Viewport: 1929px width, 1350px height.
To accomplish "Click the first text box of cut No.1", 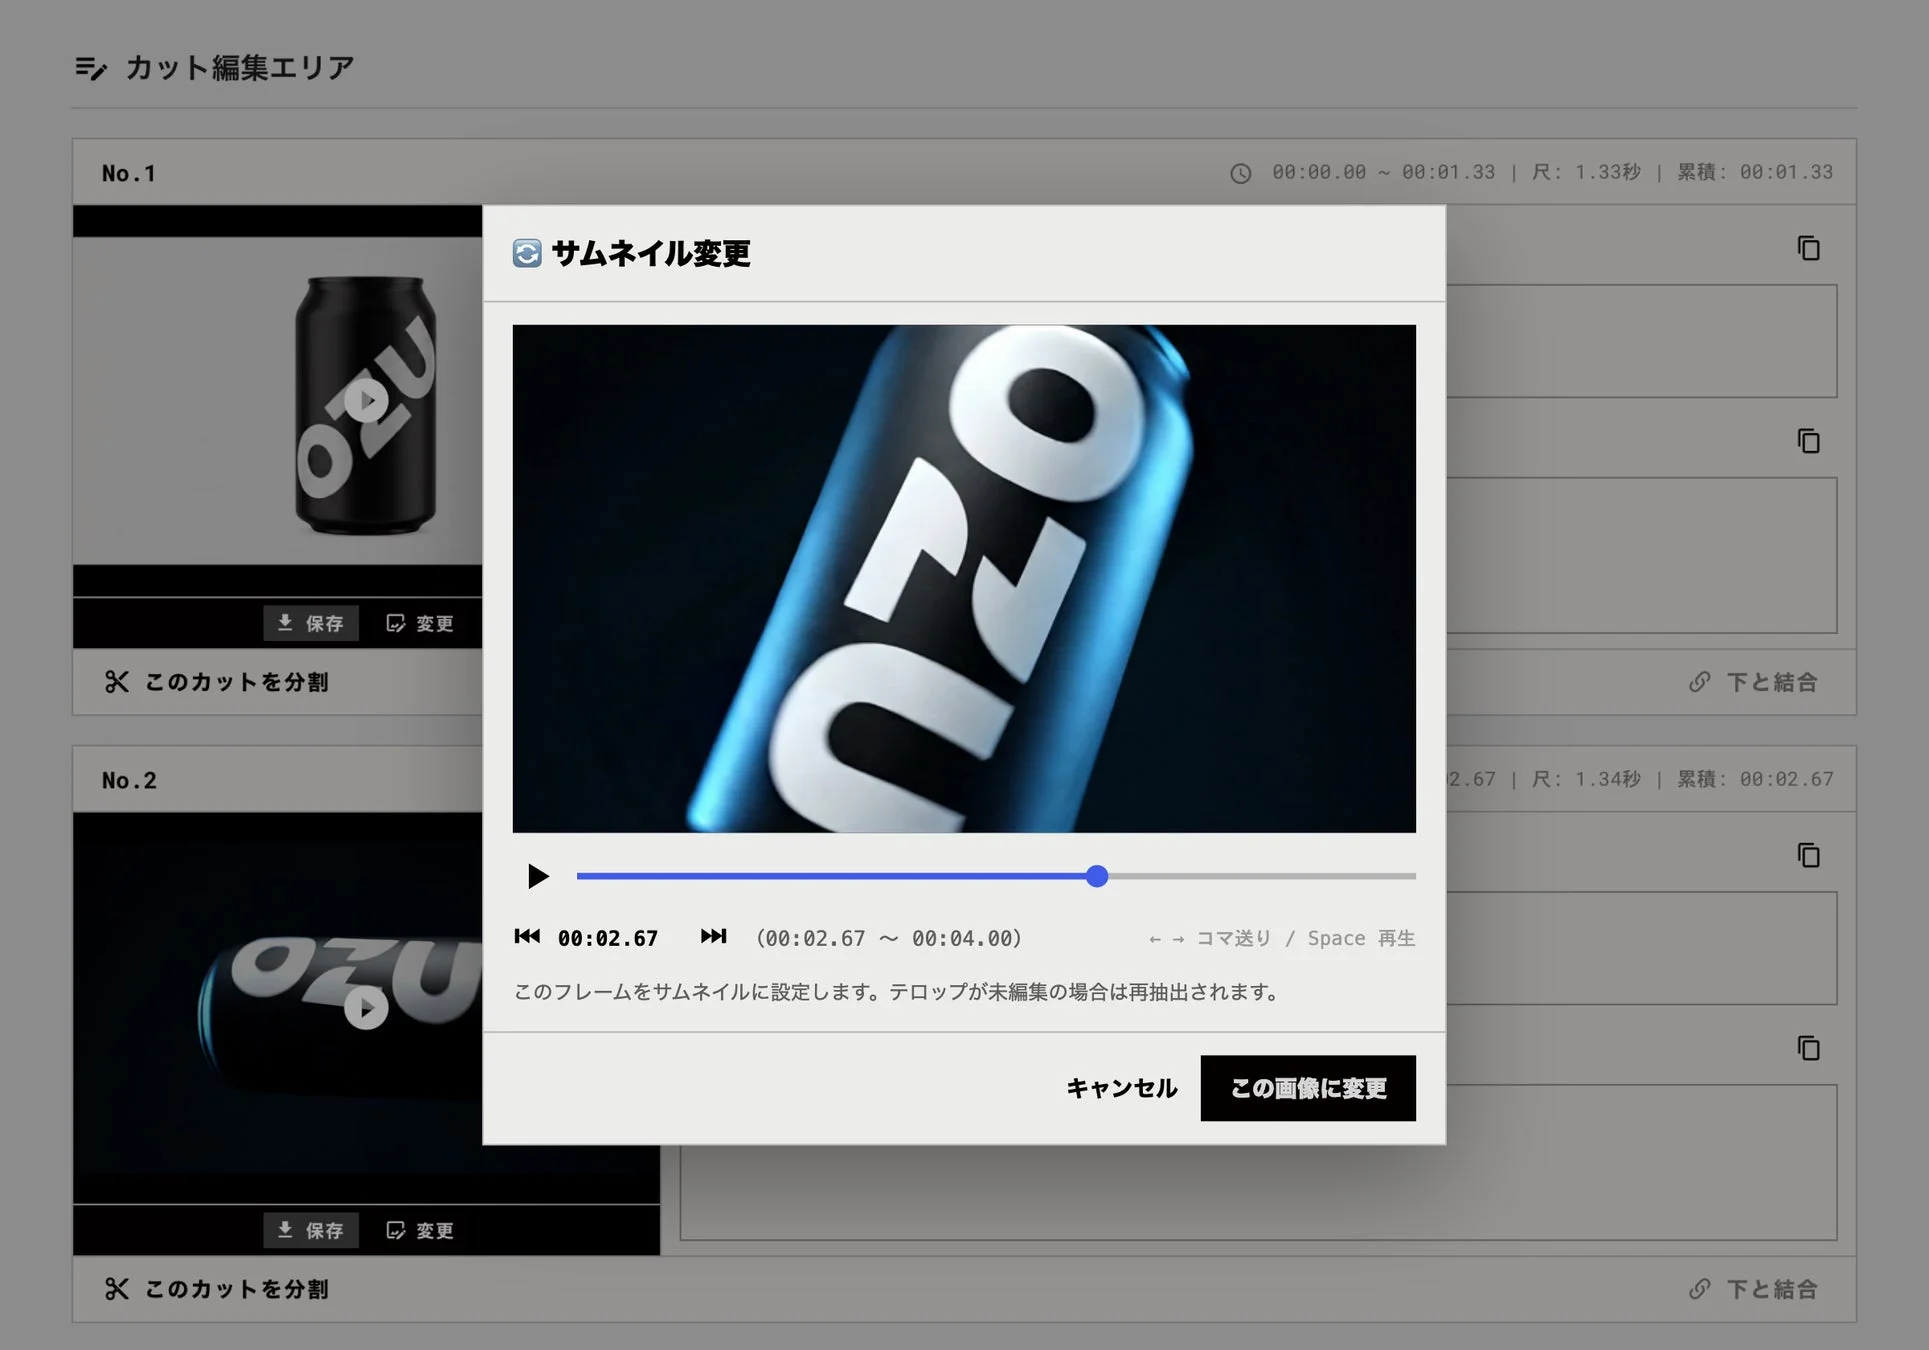I will click(x=1641, y=341).
